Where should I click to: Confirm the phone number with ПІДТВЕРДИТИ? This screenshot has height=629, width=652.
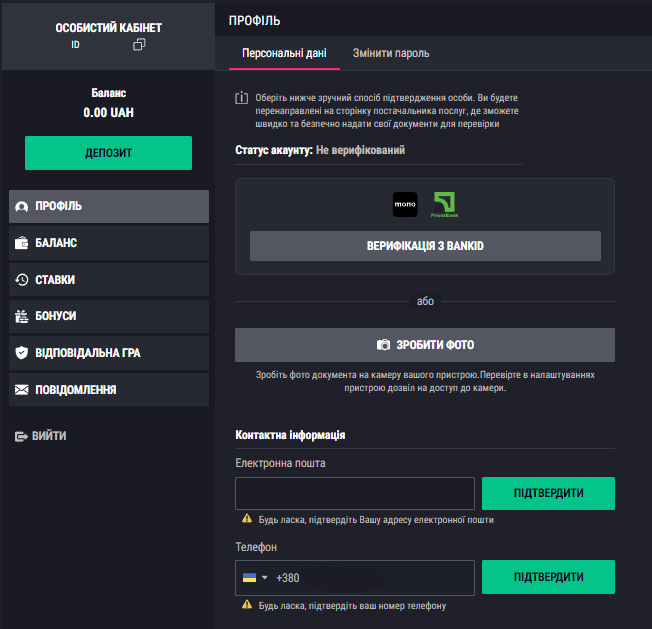(548, 577)
